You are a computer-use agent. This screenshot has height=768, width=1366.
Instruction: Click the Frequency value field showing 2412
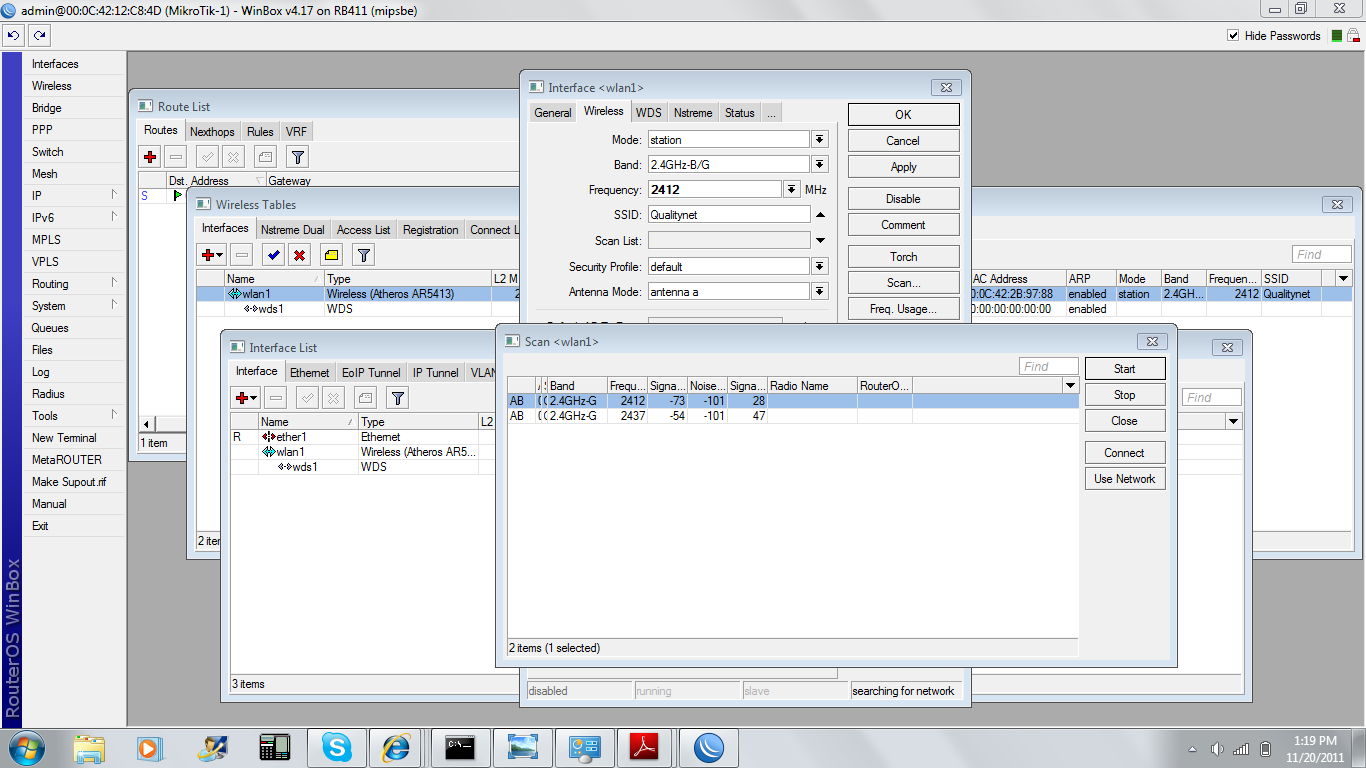715,189
